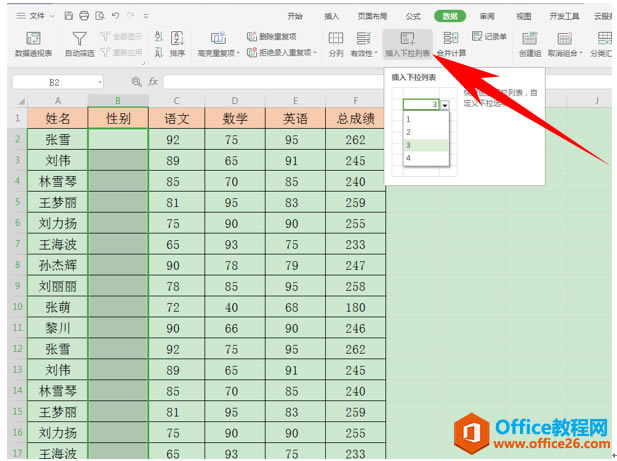Expand the 有效性 validation dropdown
Image resolution: width=617 pixels, height=461 pixels.
[363, 52]
